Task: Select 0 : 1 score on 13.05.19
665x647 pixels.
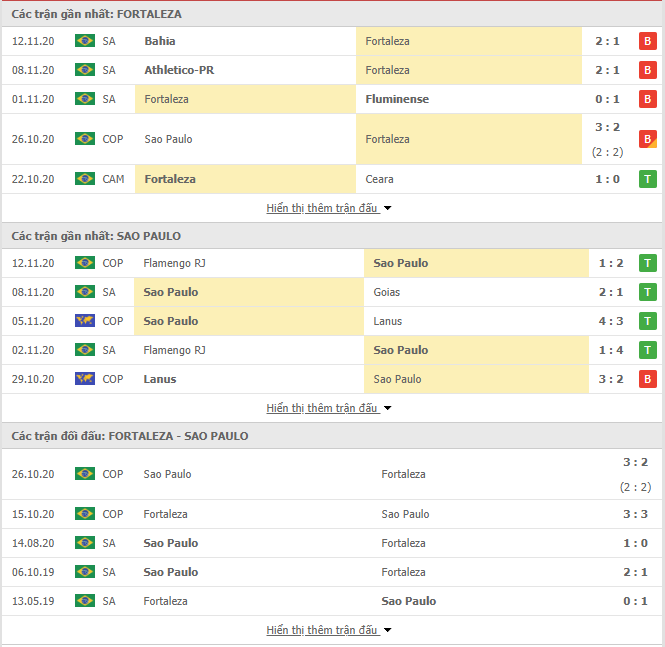Action: [x=635, y=601]
